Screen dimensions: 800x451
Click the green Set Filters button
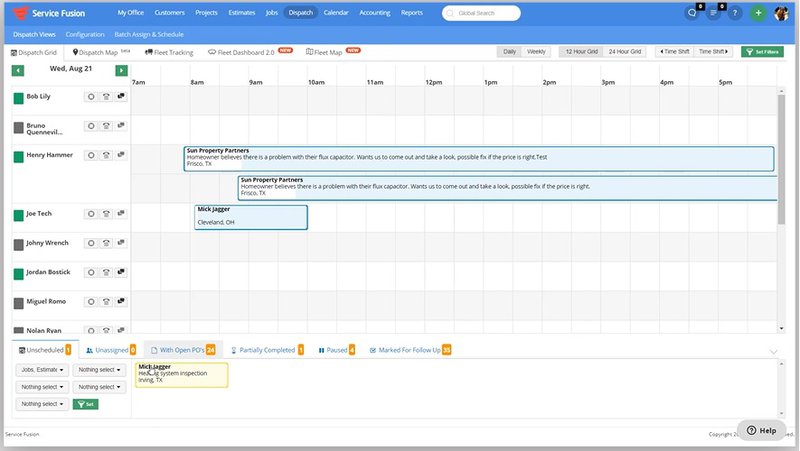[762, 52]
